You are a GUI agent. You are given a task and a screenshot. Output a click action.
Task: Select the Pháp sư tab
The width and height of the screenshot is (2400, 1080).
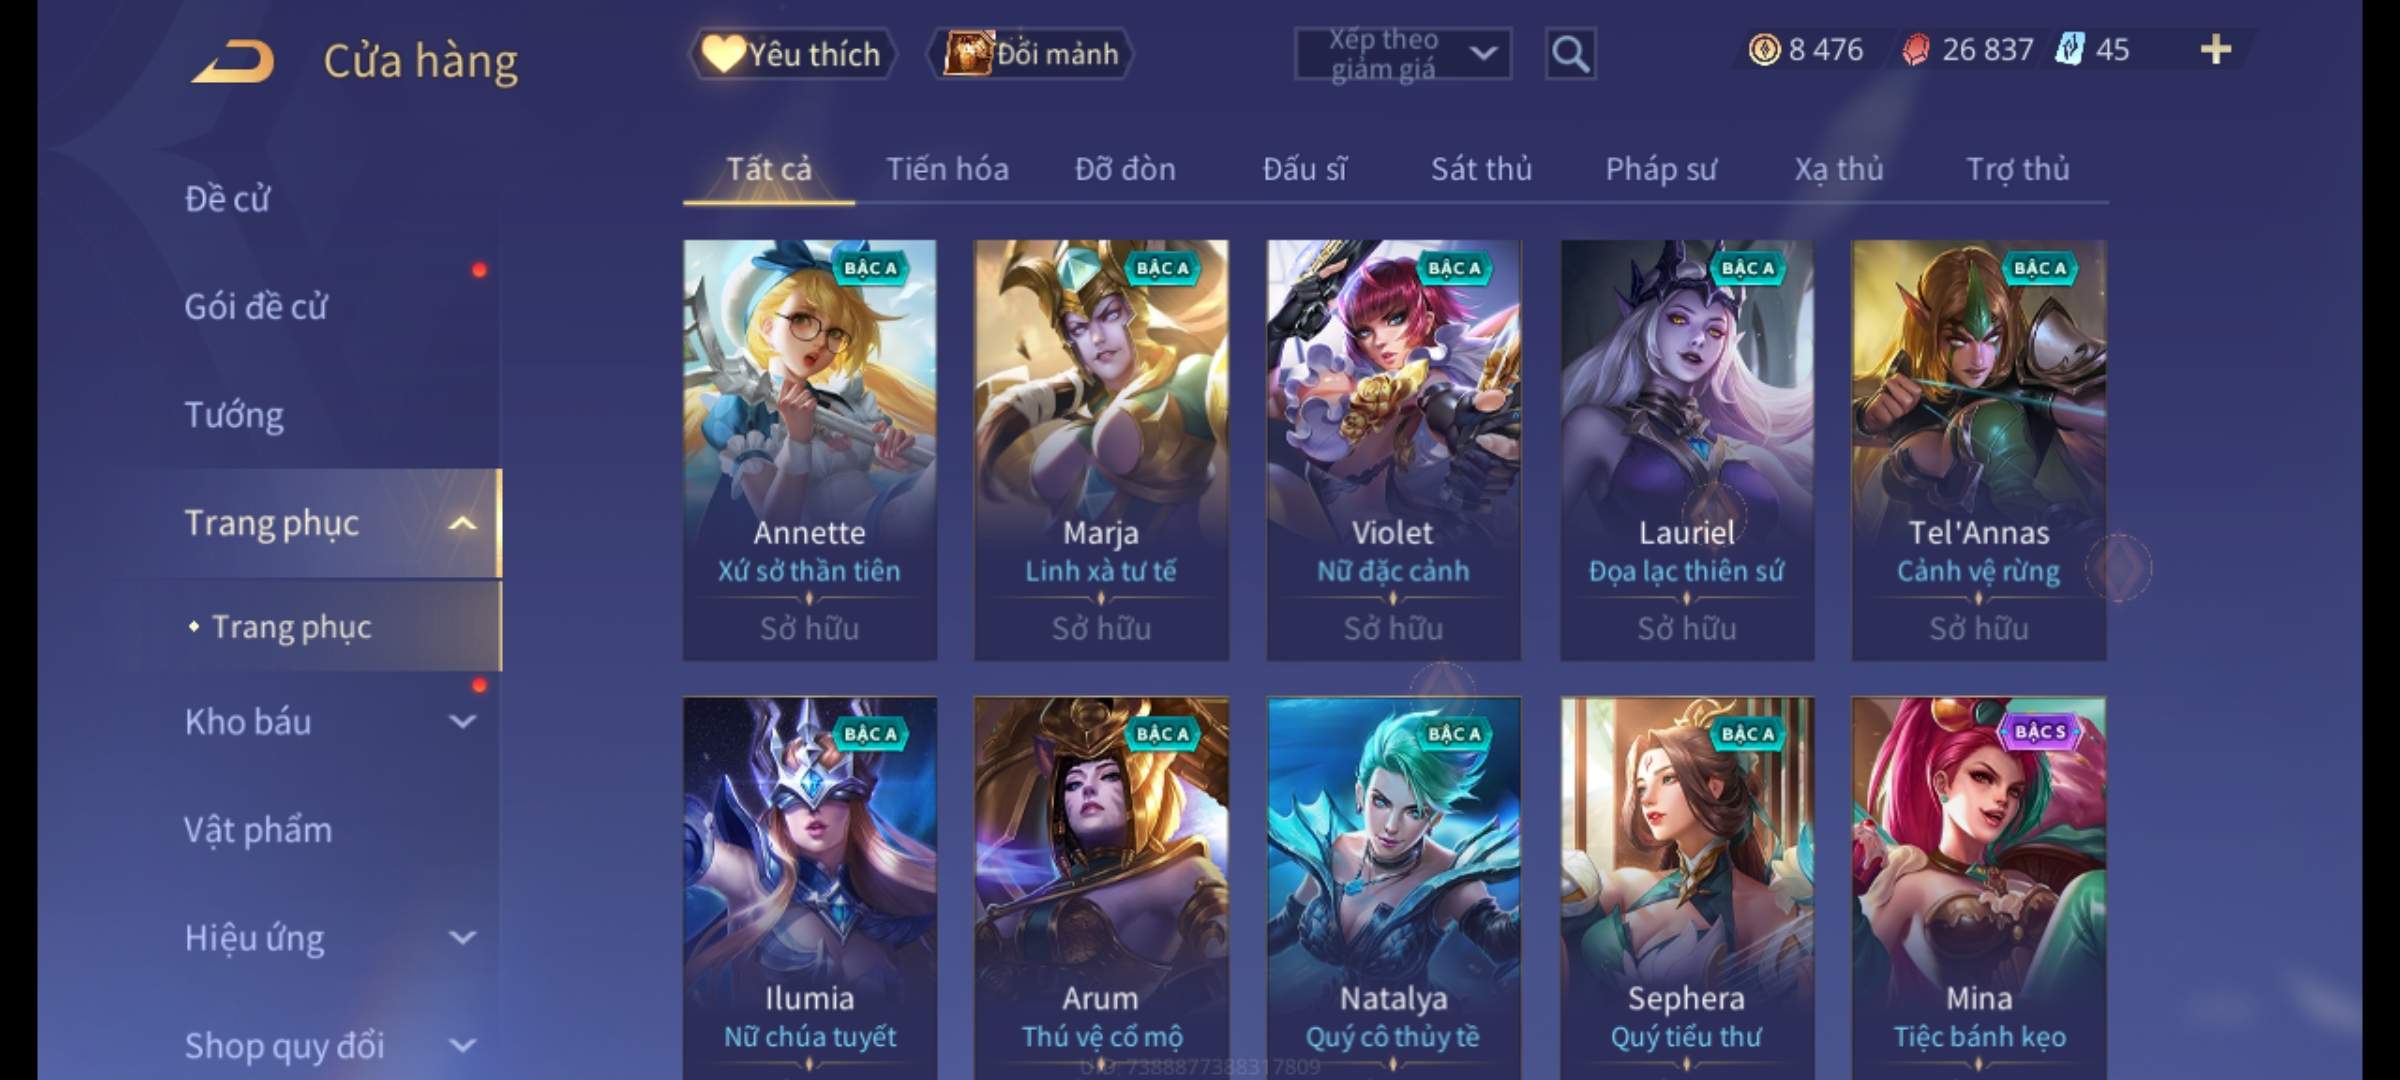tap(1660, 169)
